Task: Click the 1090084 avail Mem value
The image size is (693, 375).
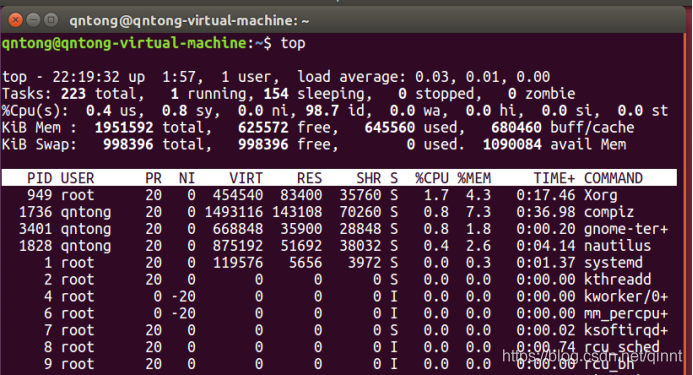Action: coord(512,145)
